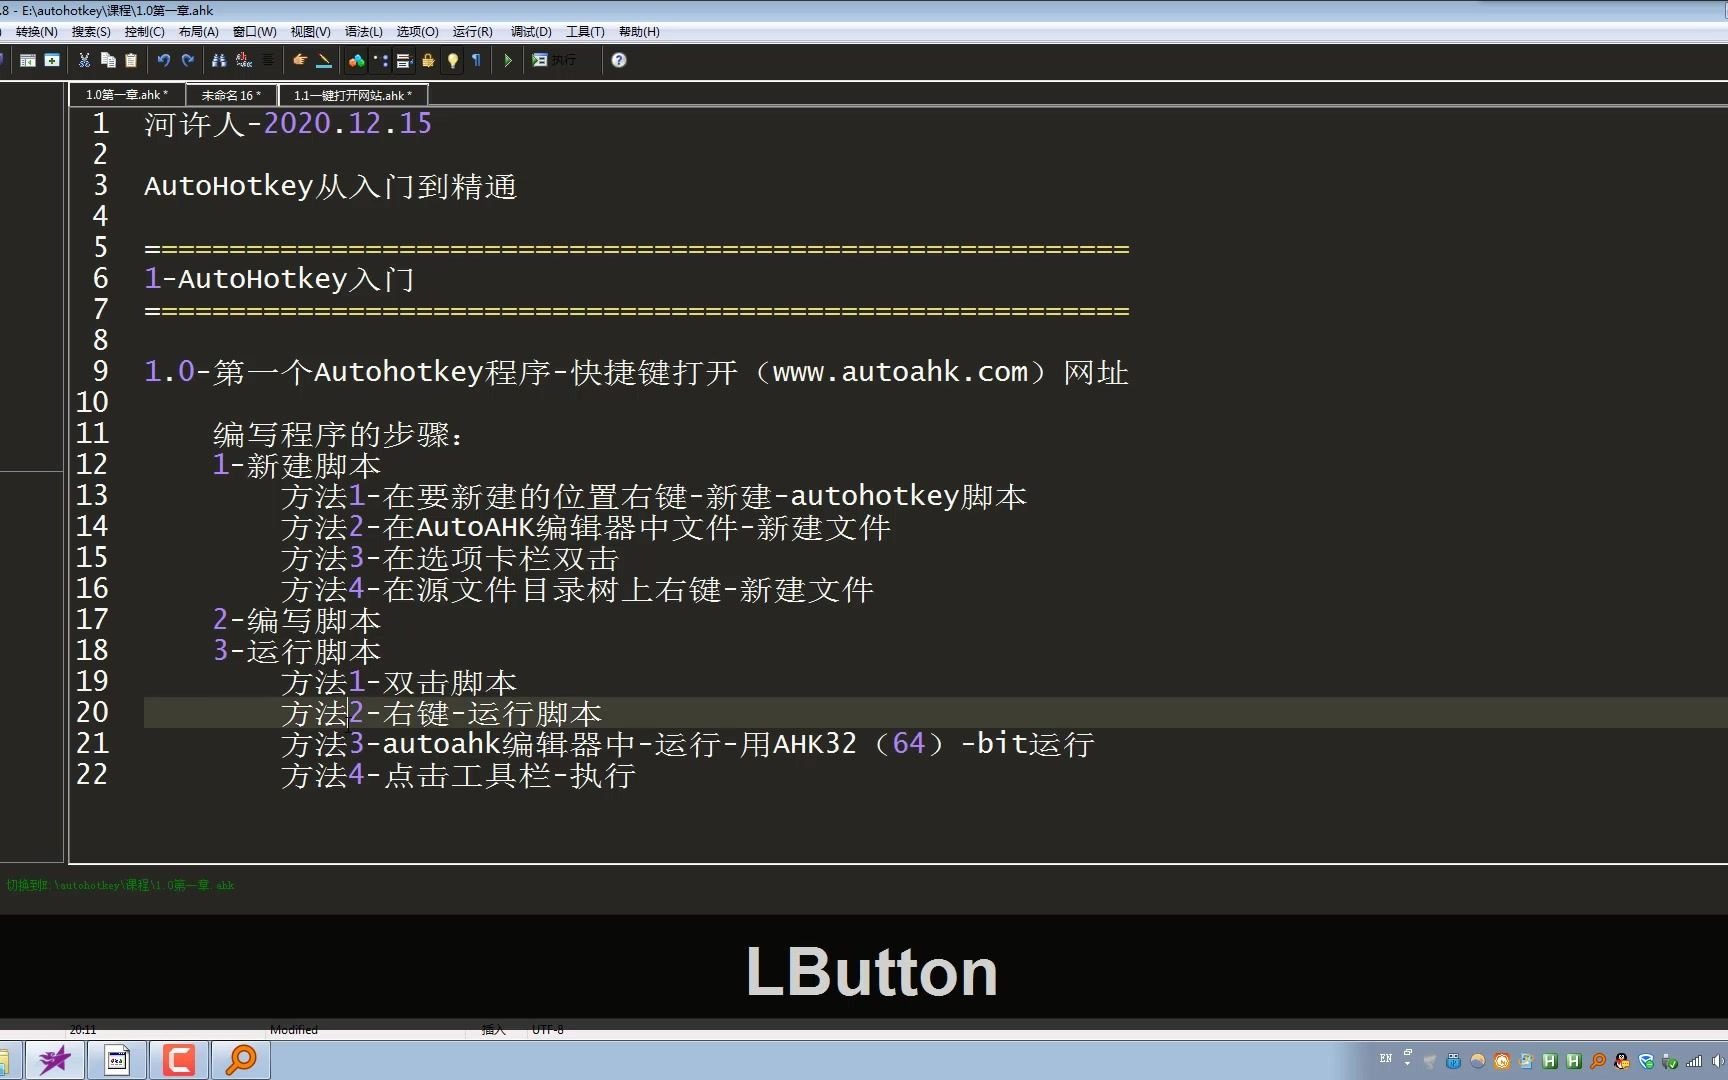Viewport: 1728px width, 1080px height.
Task: Open the 转换(N) menu
Action: point(37,32)
